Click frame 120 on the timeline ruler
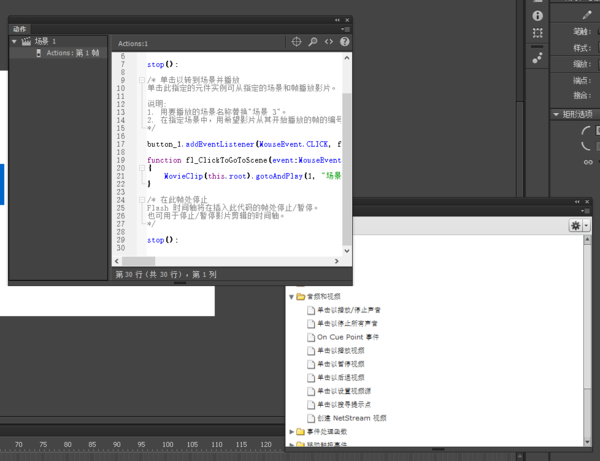The width and height of the screenshot is (600, 461). [266, 445]
